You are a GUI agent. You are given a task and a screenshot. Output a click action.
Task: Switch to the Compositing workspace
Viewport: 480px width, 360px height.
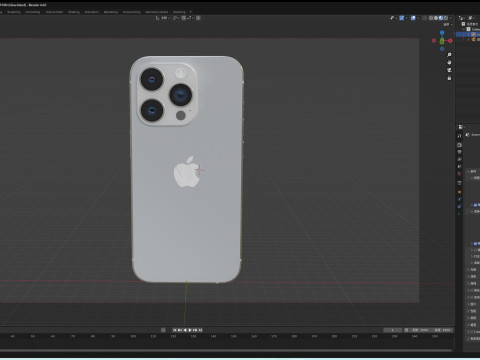[132, 12]
